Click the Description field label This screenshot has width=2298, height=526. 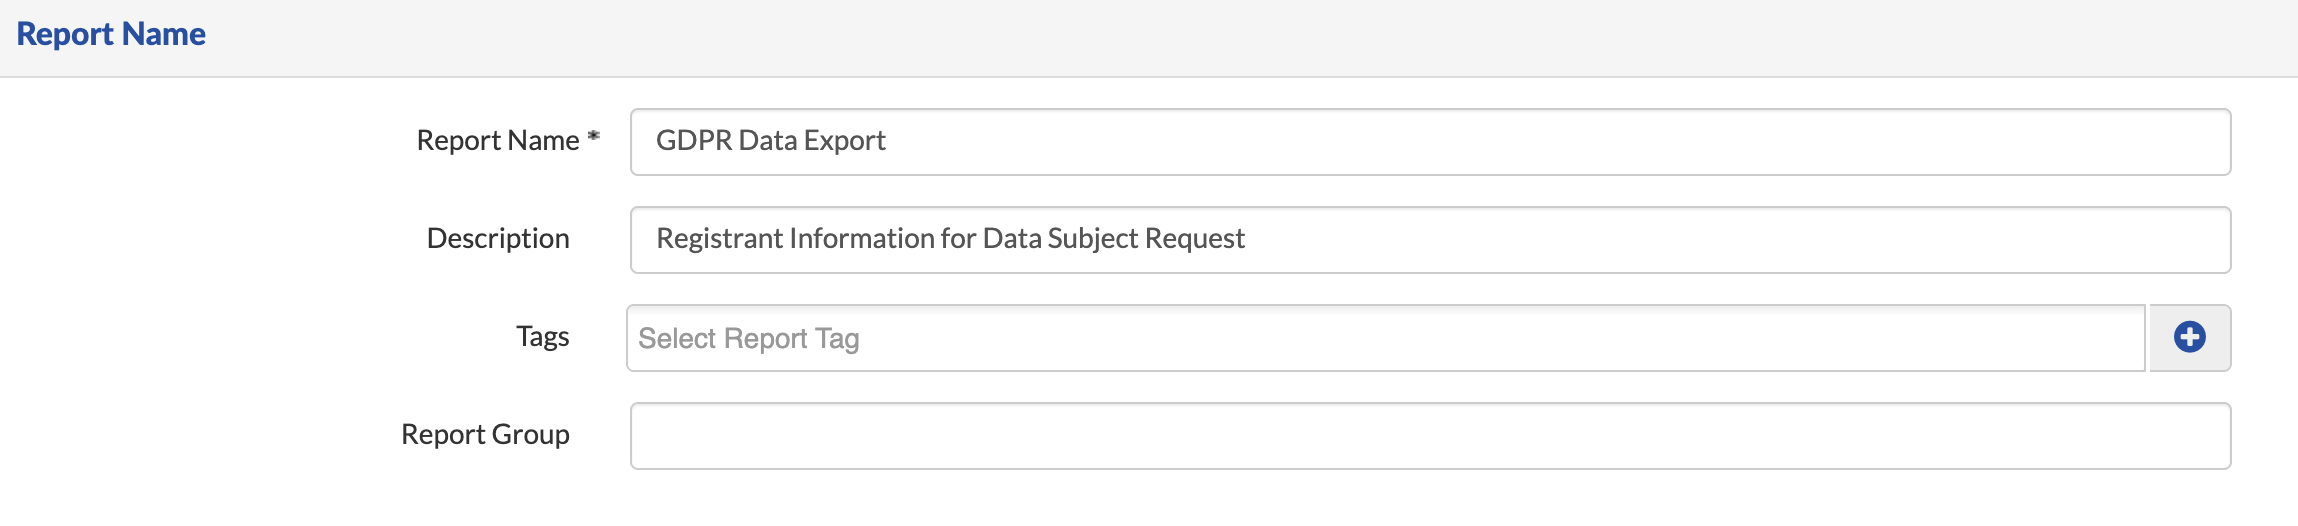tap(498, 238)
